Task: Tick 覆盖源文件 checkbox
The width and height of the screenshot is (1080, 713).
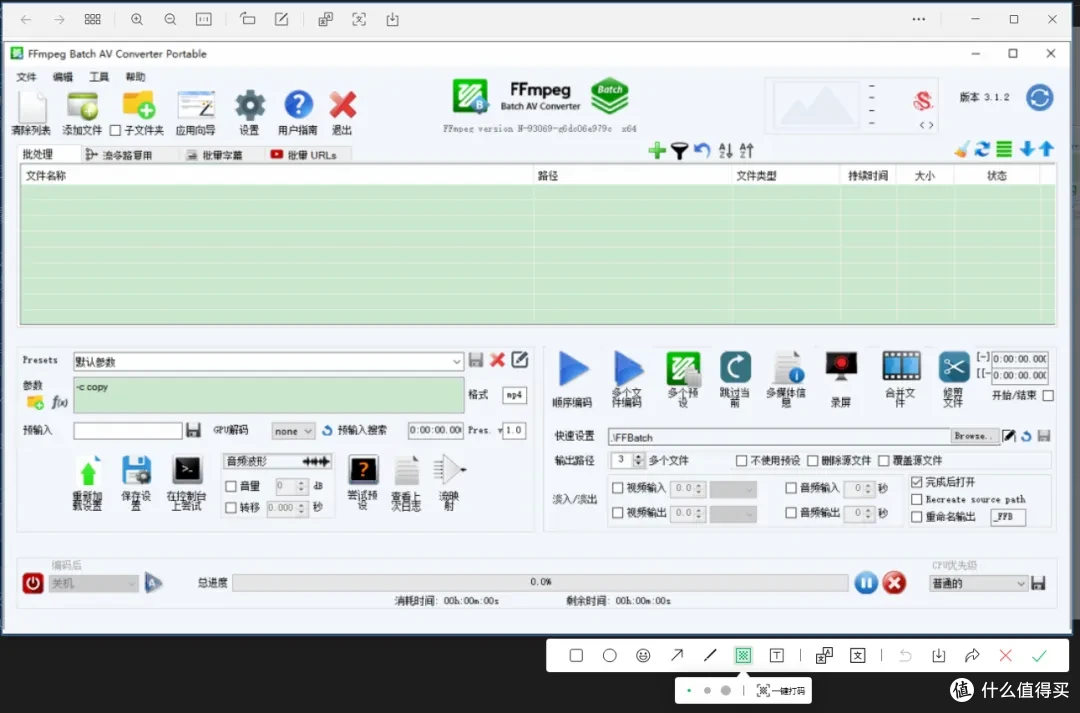Action: [x=884, y=460]
